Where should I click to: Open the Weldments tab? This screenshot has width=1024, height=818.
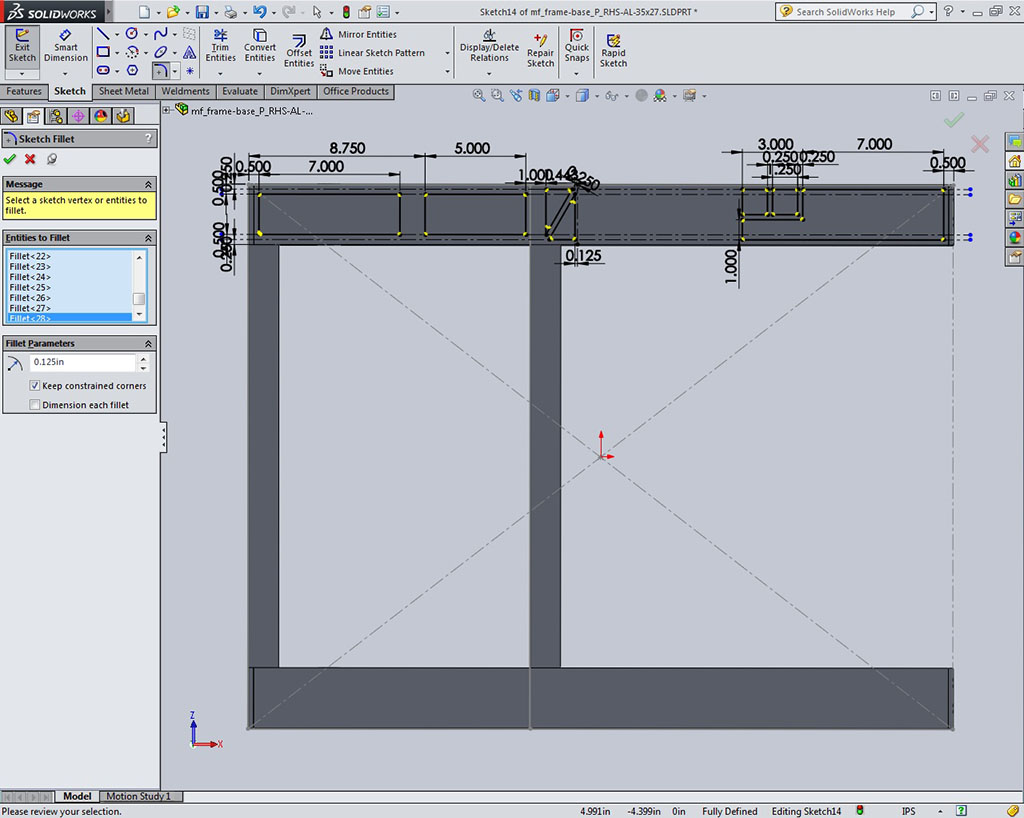[185, 91]
